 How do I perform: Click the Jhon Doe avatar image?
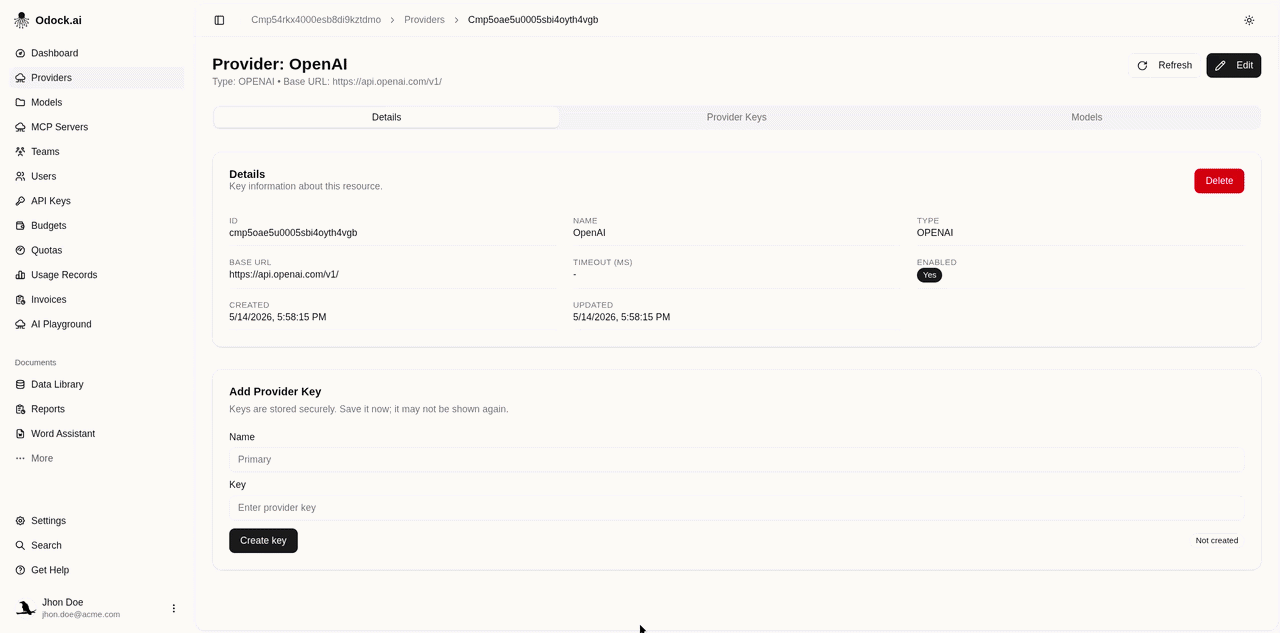(26, 608)
